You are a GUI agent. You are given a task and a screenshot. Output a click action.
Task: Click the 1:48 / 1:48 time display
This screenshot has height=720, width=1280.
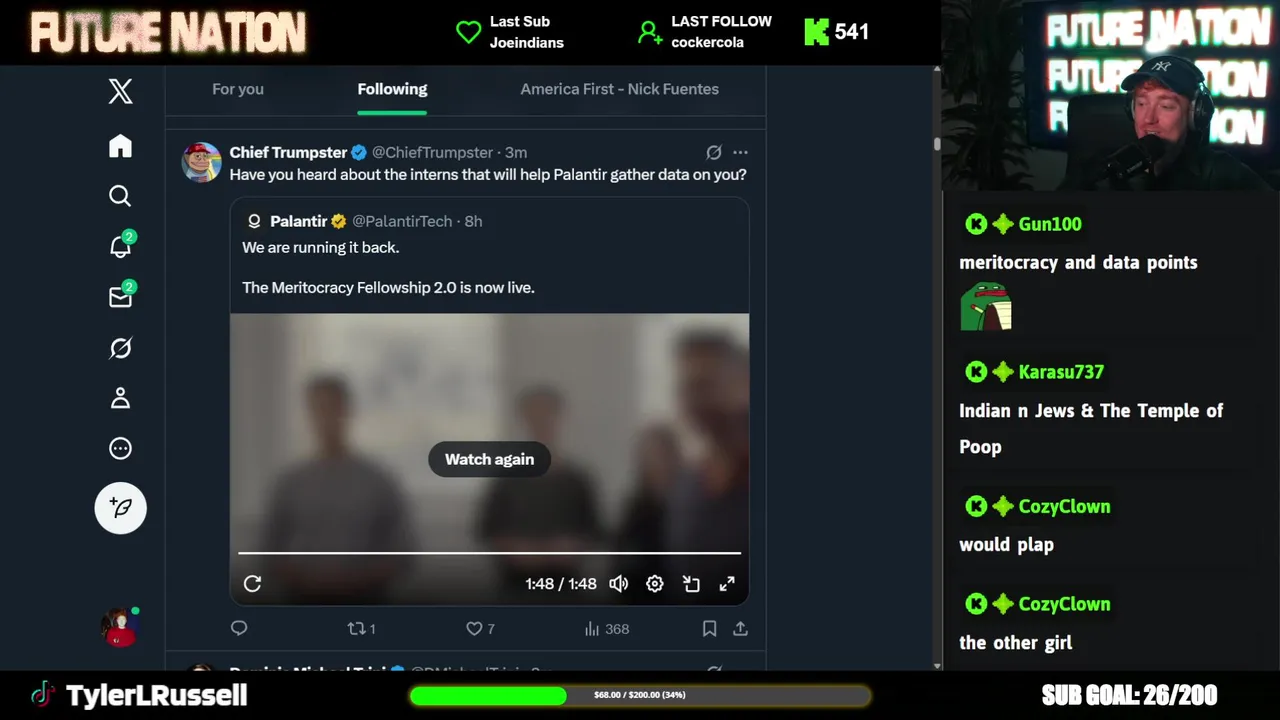(x=561, y=584)
